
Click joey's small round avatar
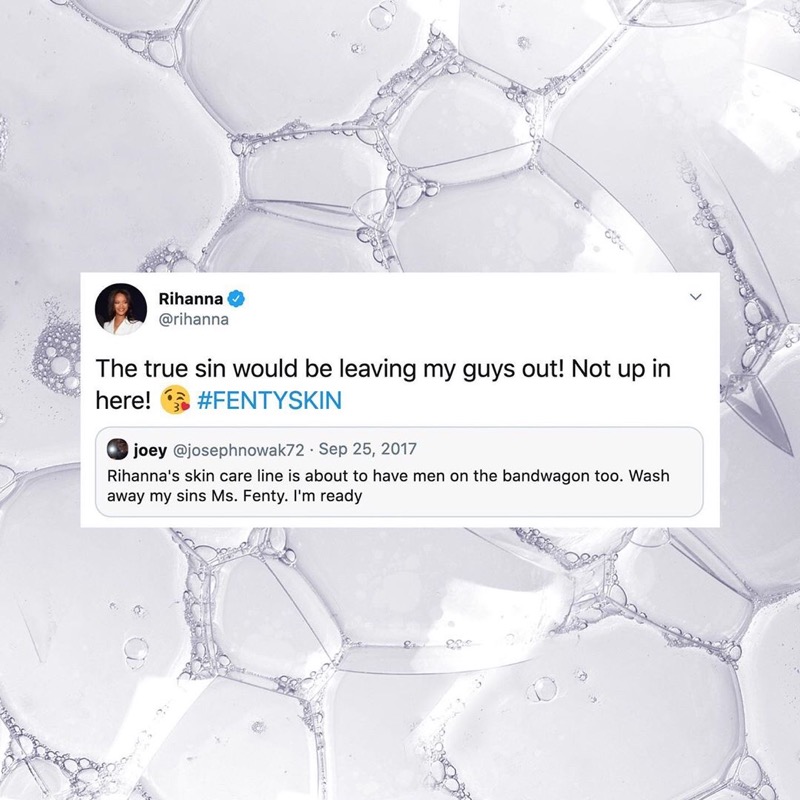click(117, 449)
